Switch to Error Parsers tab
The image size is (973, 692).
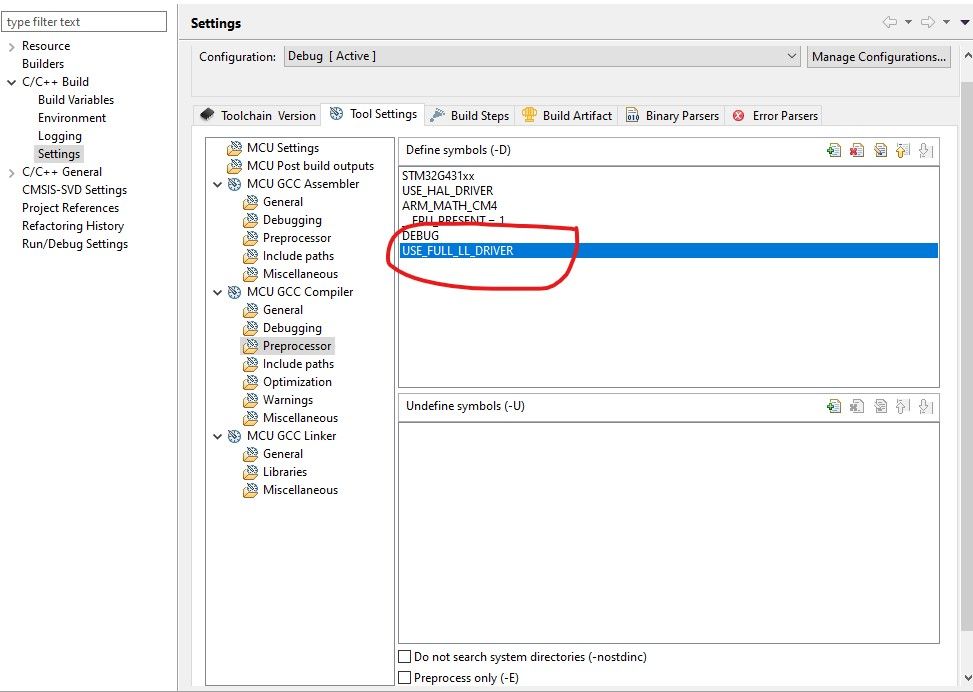click(775, 115)
